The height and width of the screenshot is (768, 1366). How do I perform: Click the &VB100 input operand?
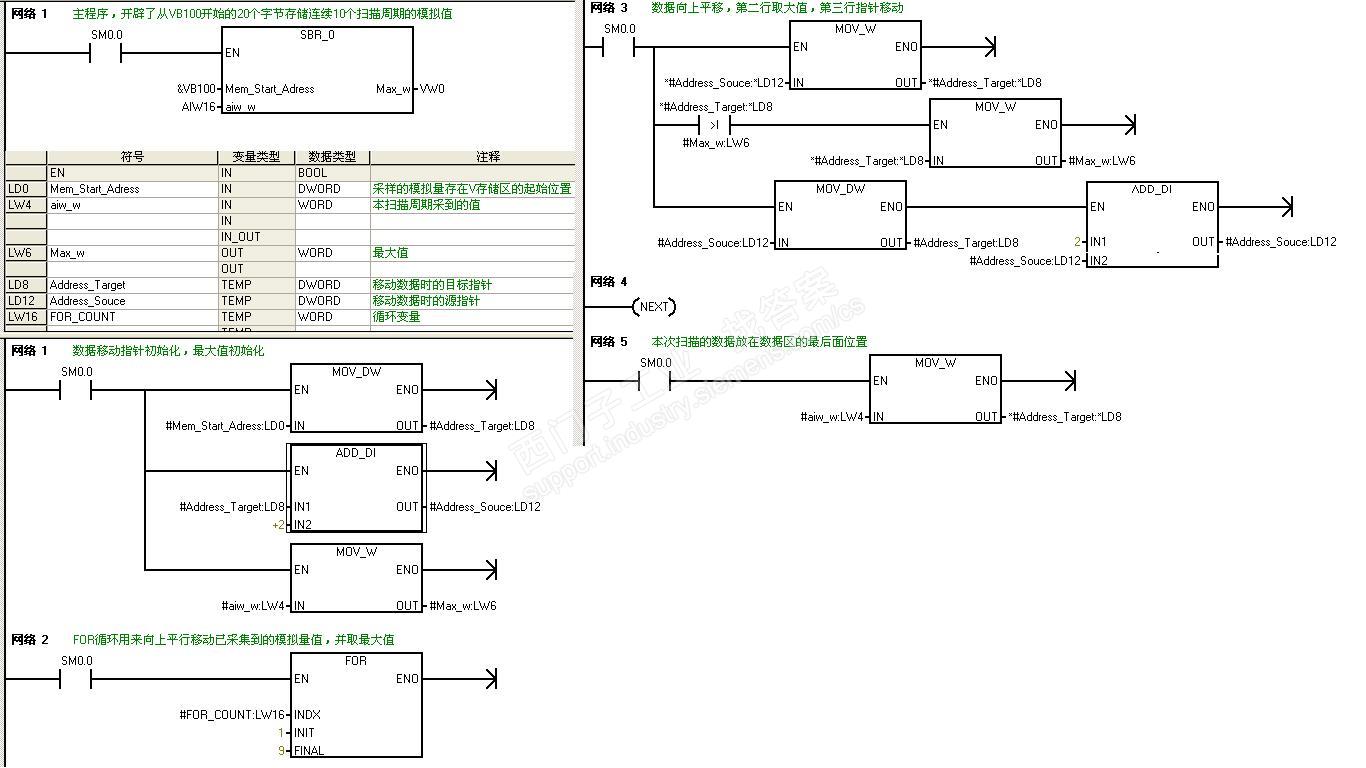click(x=197, y=89)
